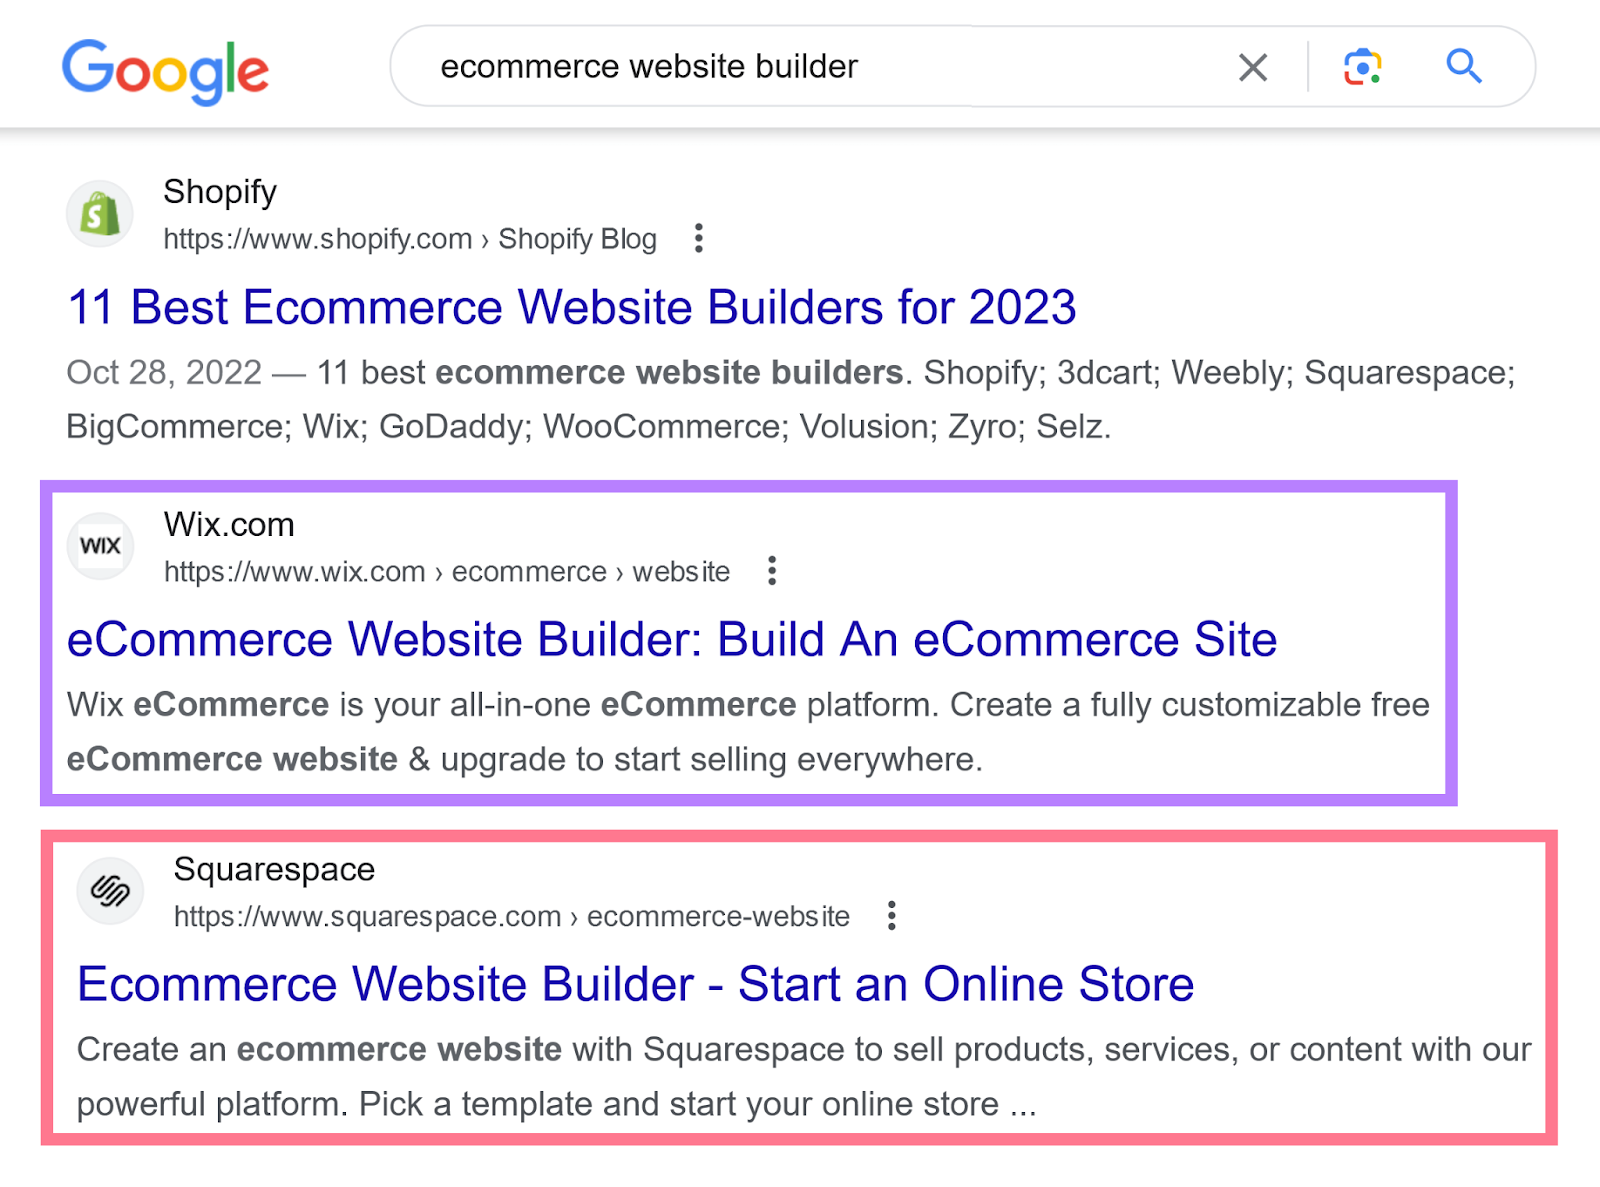1600x1187 pixels.
Task: Open more options for Wix result
Action: pyautogui.click(x=771, y=571)
